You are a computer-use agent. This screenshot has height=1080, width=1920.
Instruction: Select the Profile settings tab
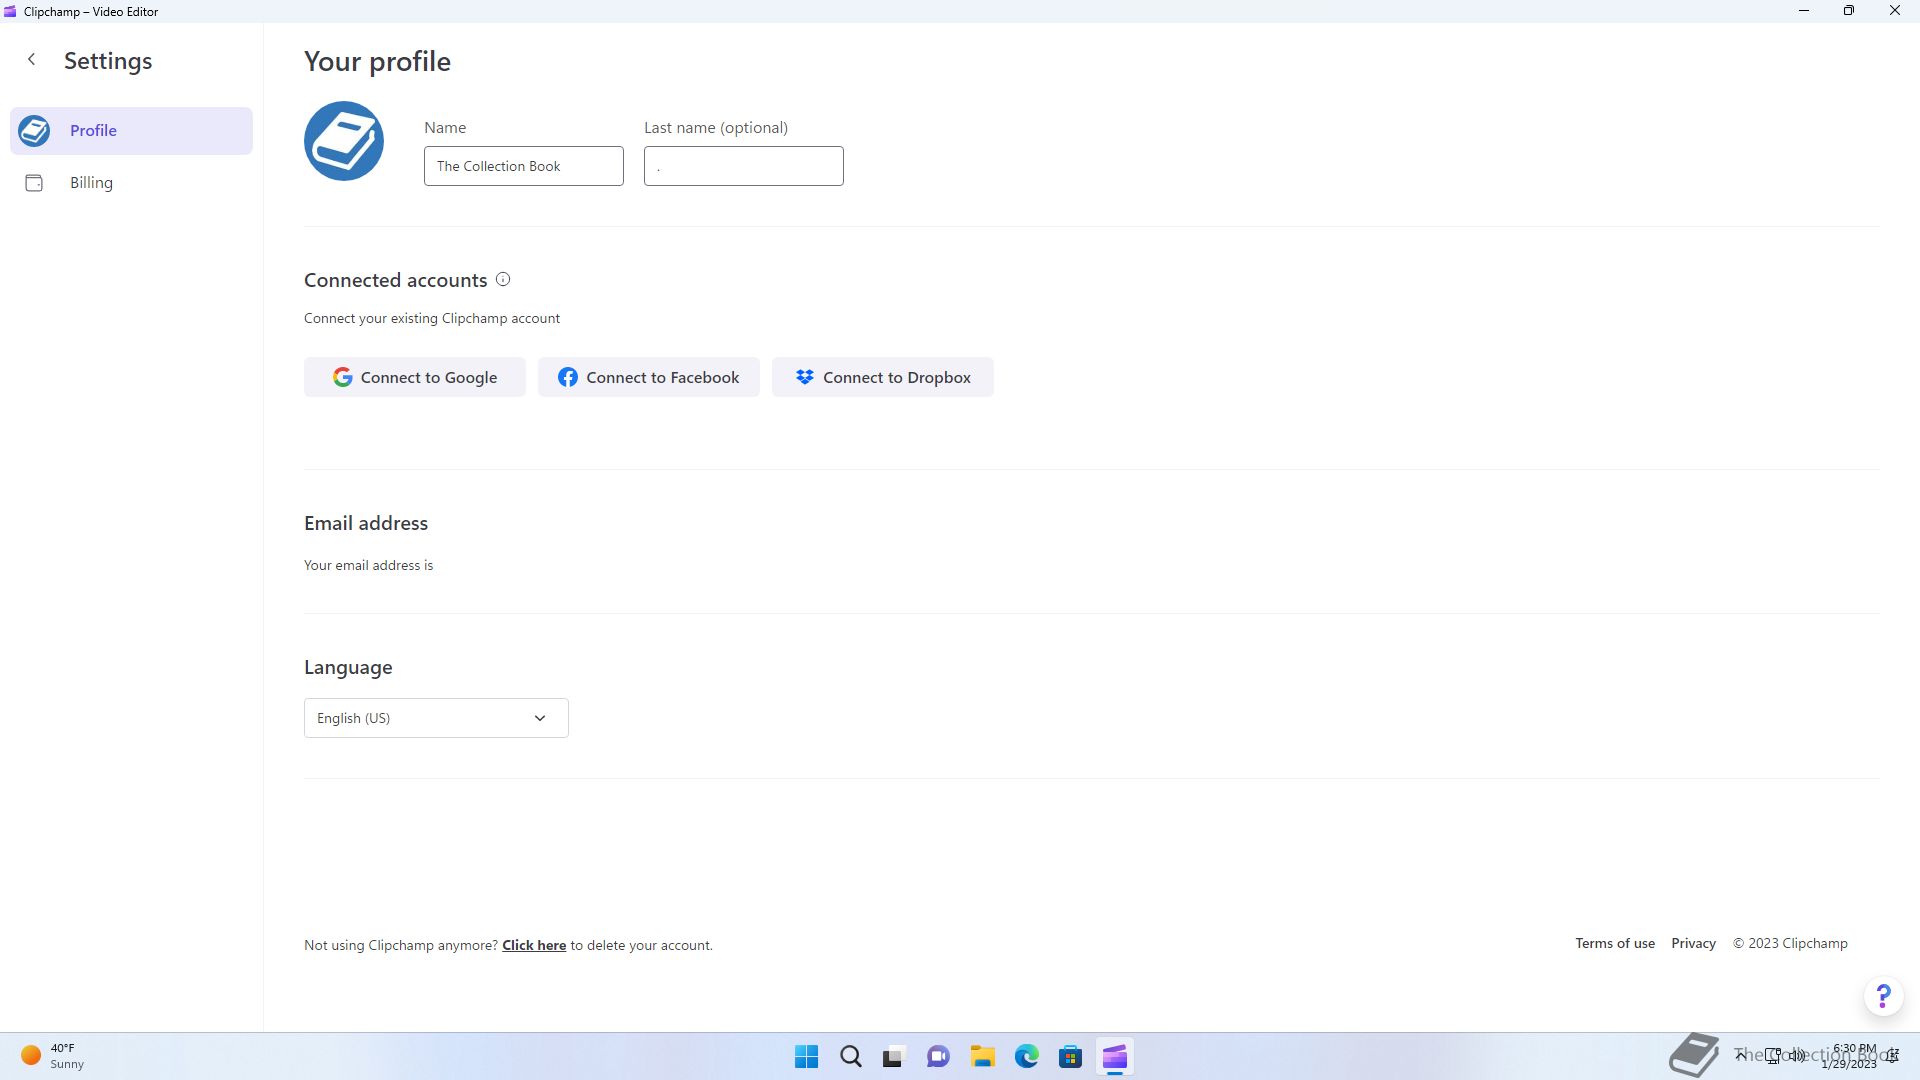click(131, 131)
